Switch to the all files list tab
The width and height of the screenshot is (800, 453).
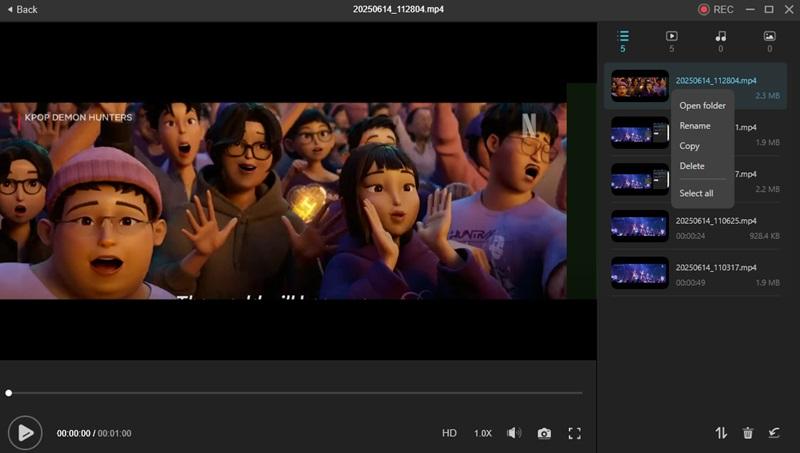623,40
